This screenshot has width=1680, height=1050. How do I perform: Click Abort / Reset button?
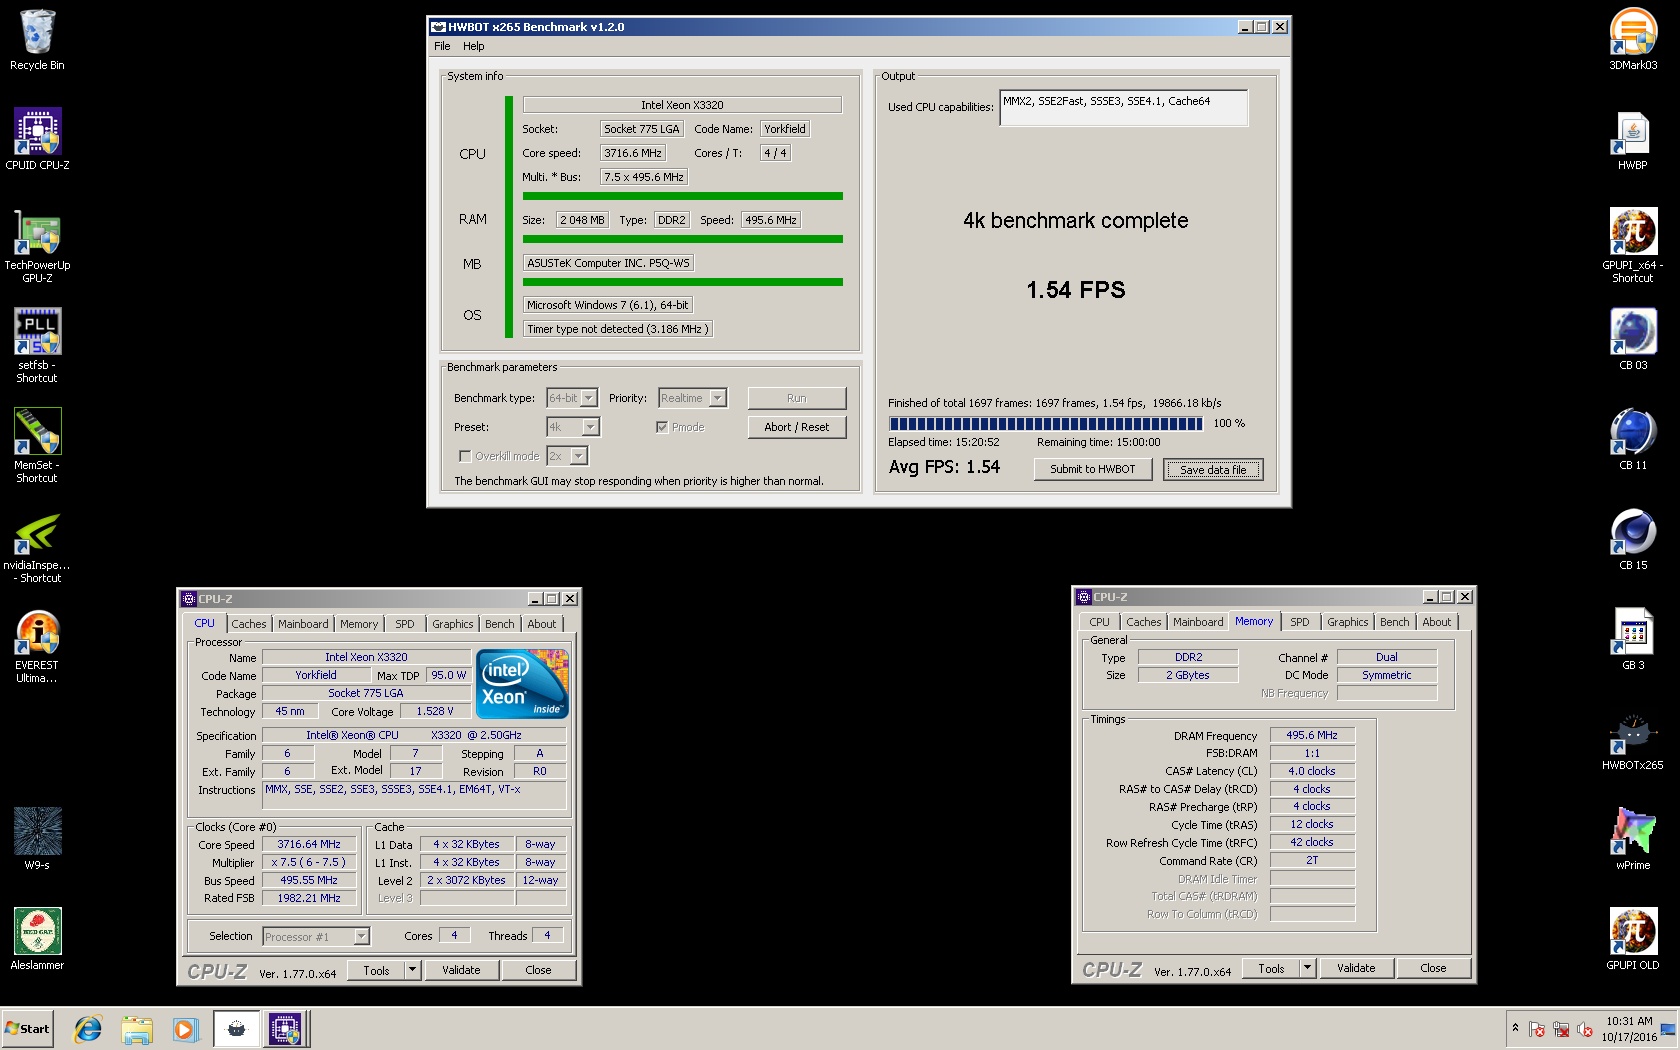click(x=797, y=427)
